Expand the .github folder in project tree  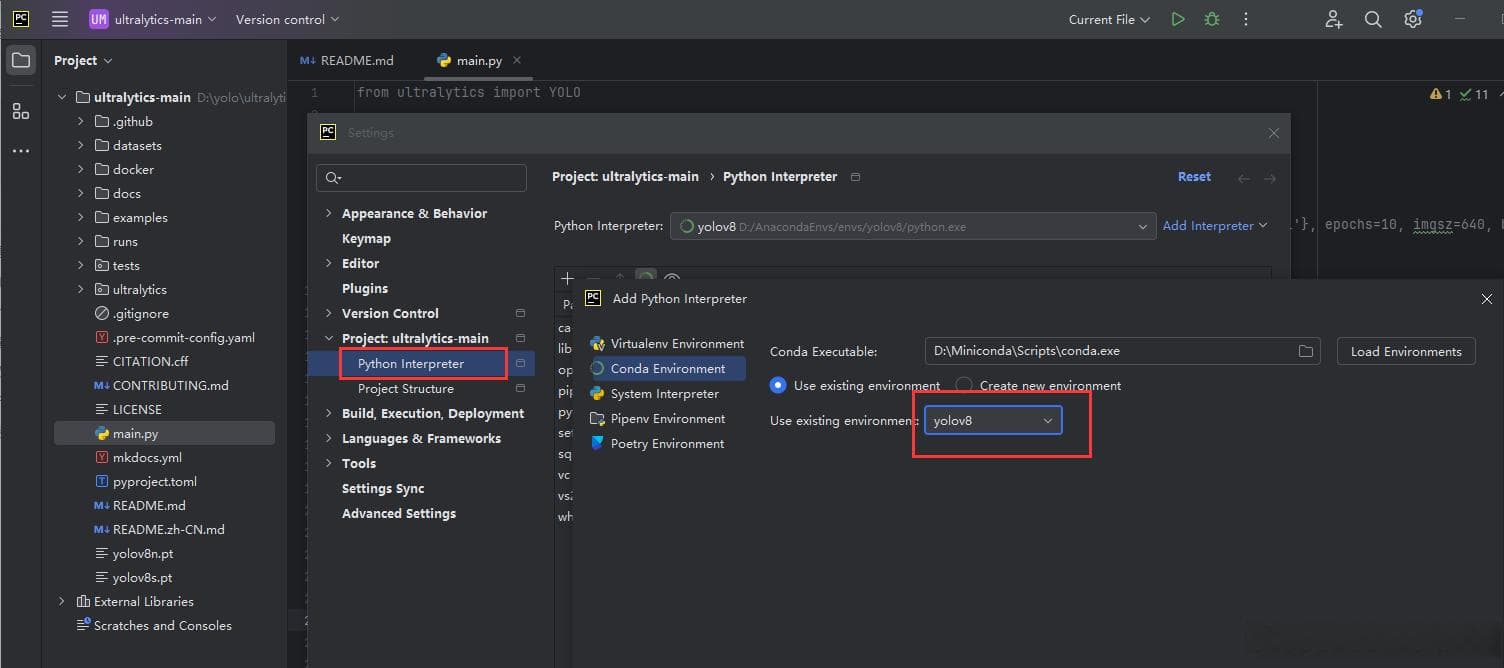tap(81, 122)
